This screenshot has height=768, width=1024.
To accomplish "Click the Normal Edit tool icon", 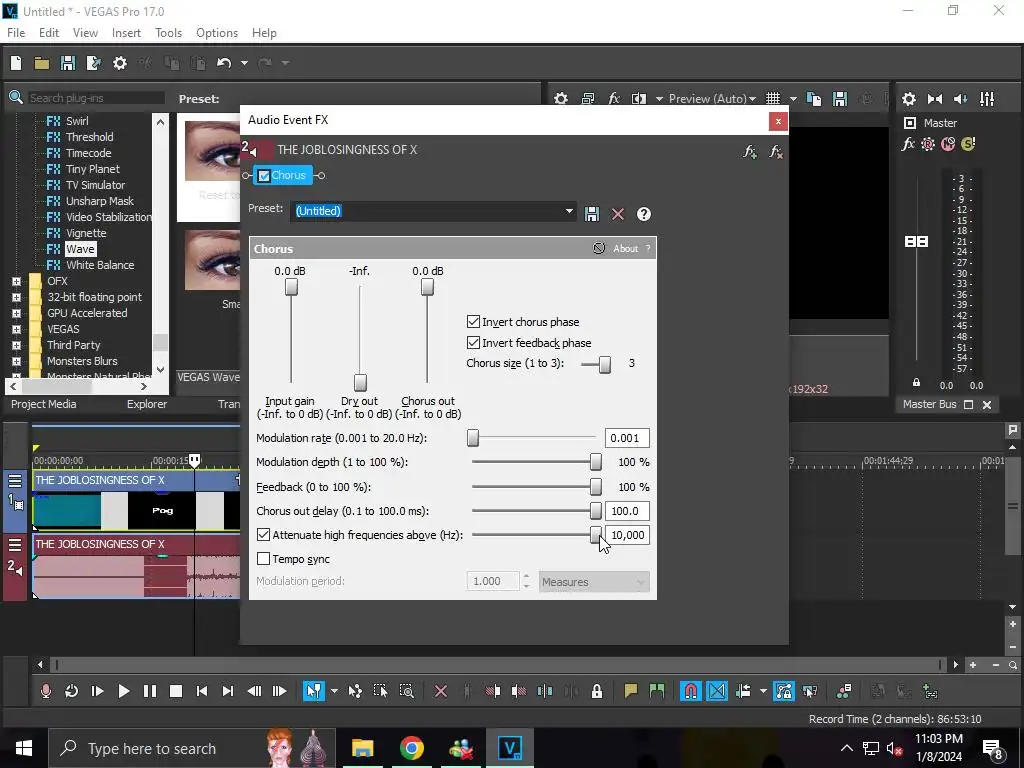I will (x=314, y=691).
